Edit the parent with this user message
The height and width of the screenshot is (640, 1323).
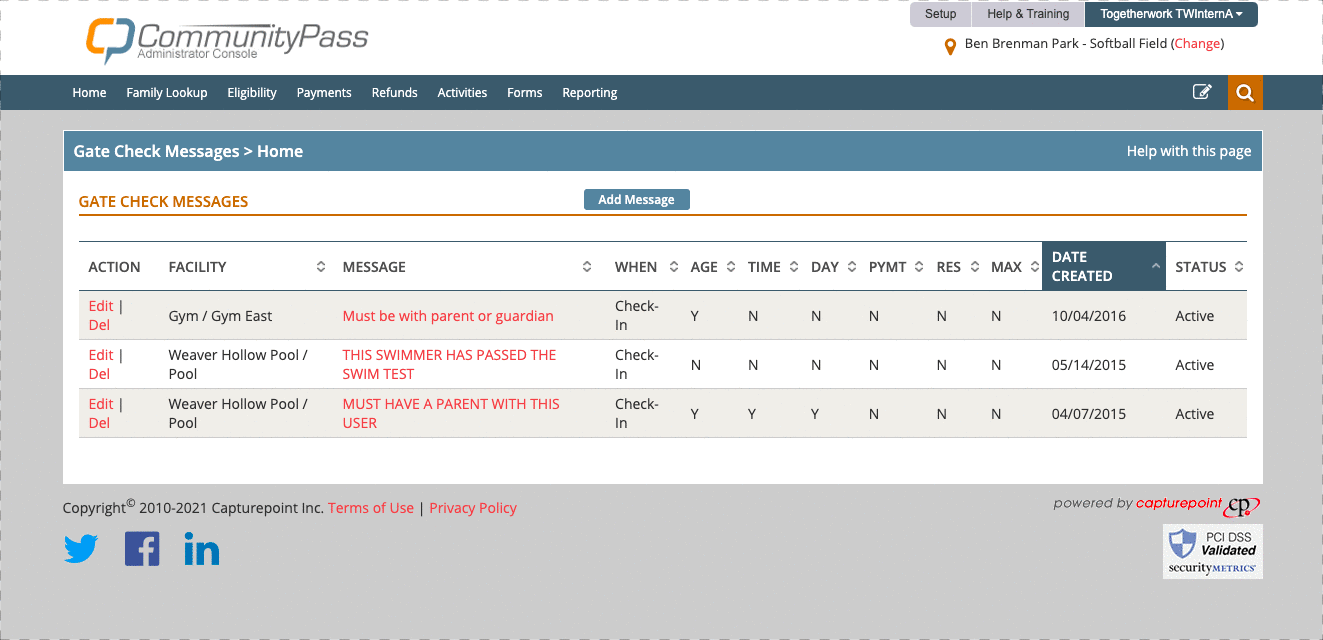101,404
